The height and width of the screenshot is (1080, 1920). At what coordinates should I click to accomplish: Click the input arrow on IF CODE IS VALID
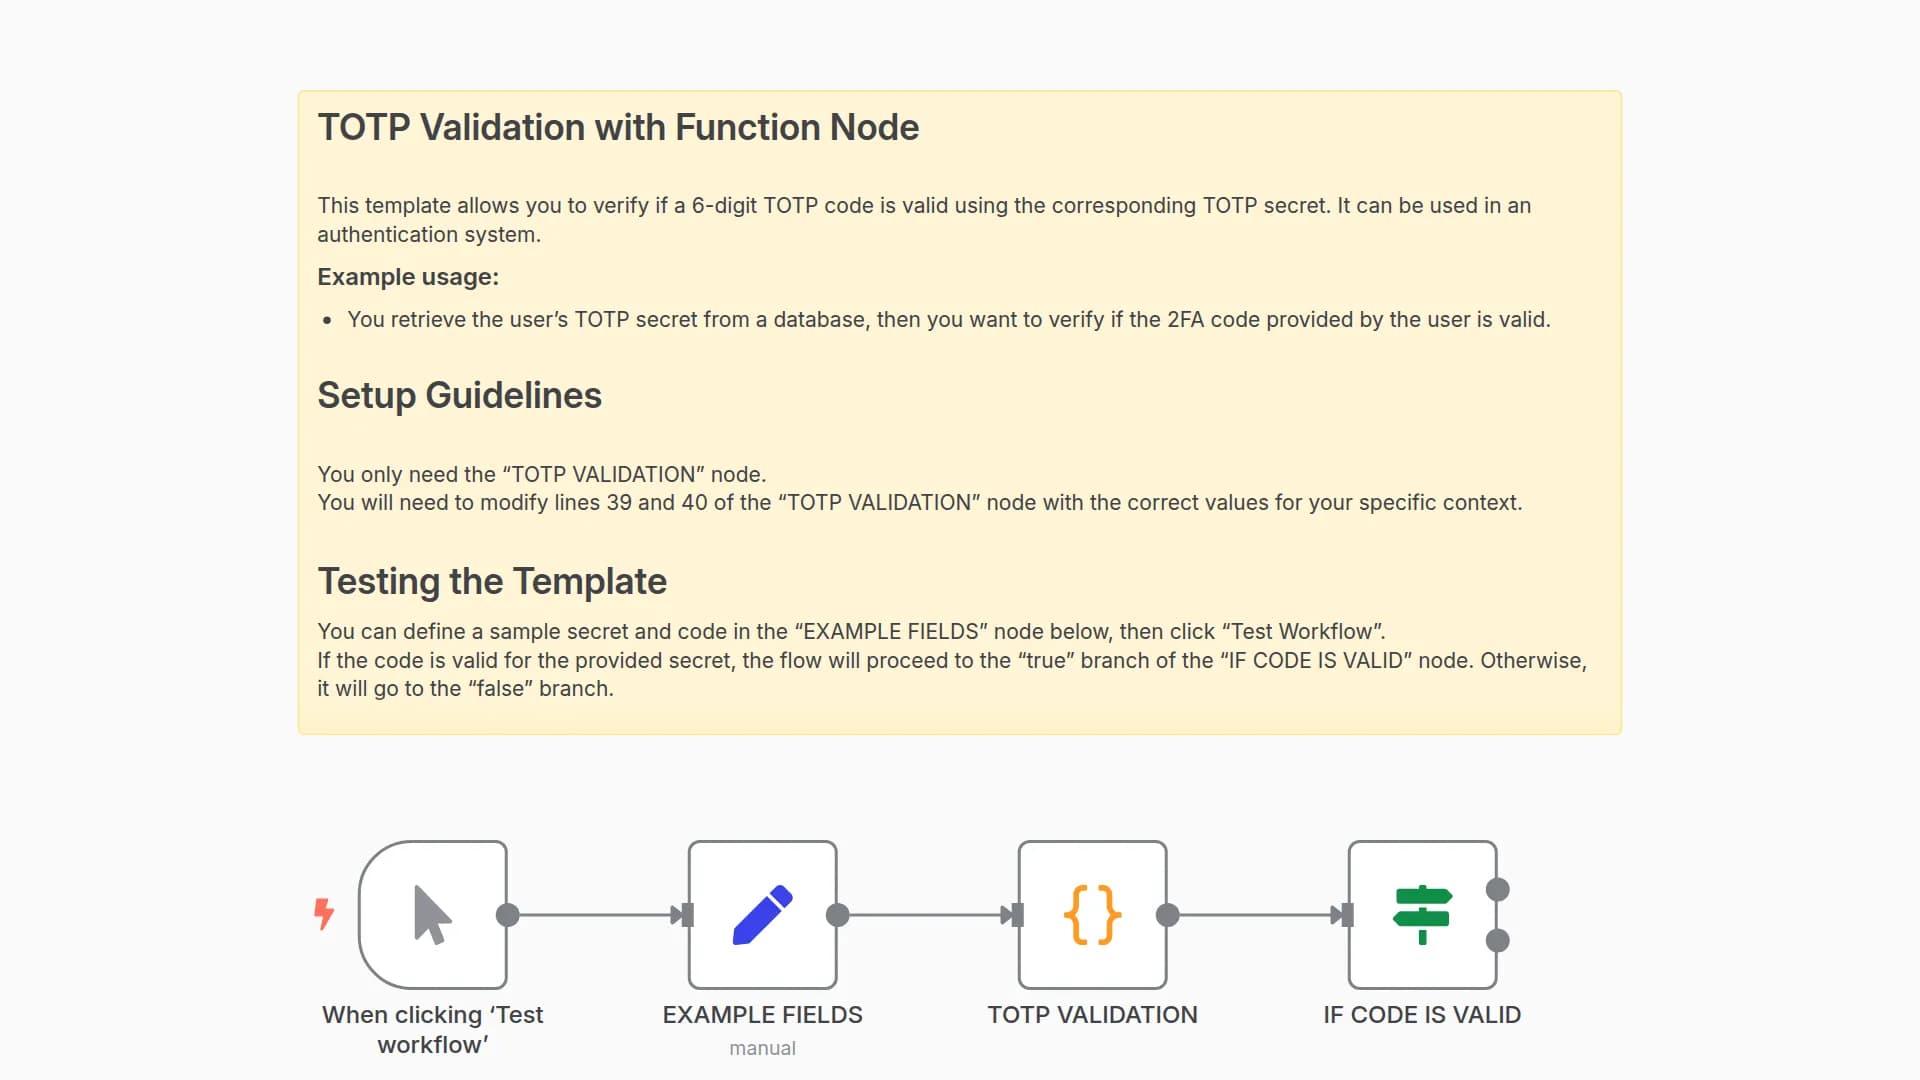1345,913
